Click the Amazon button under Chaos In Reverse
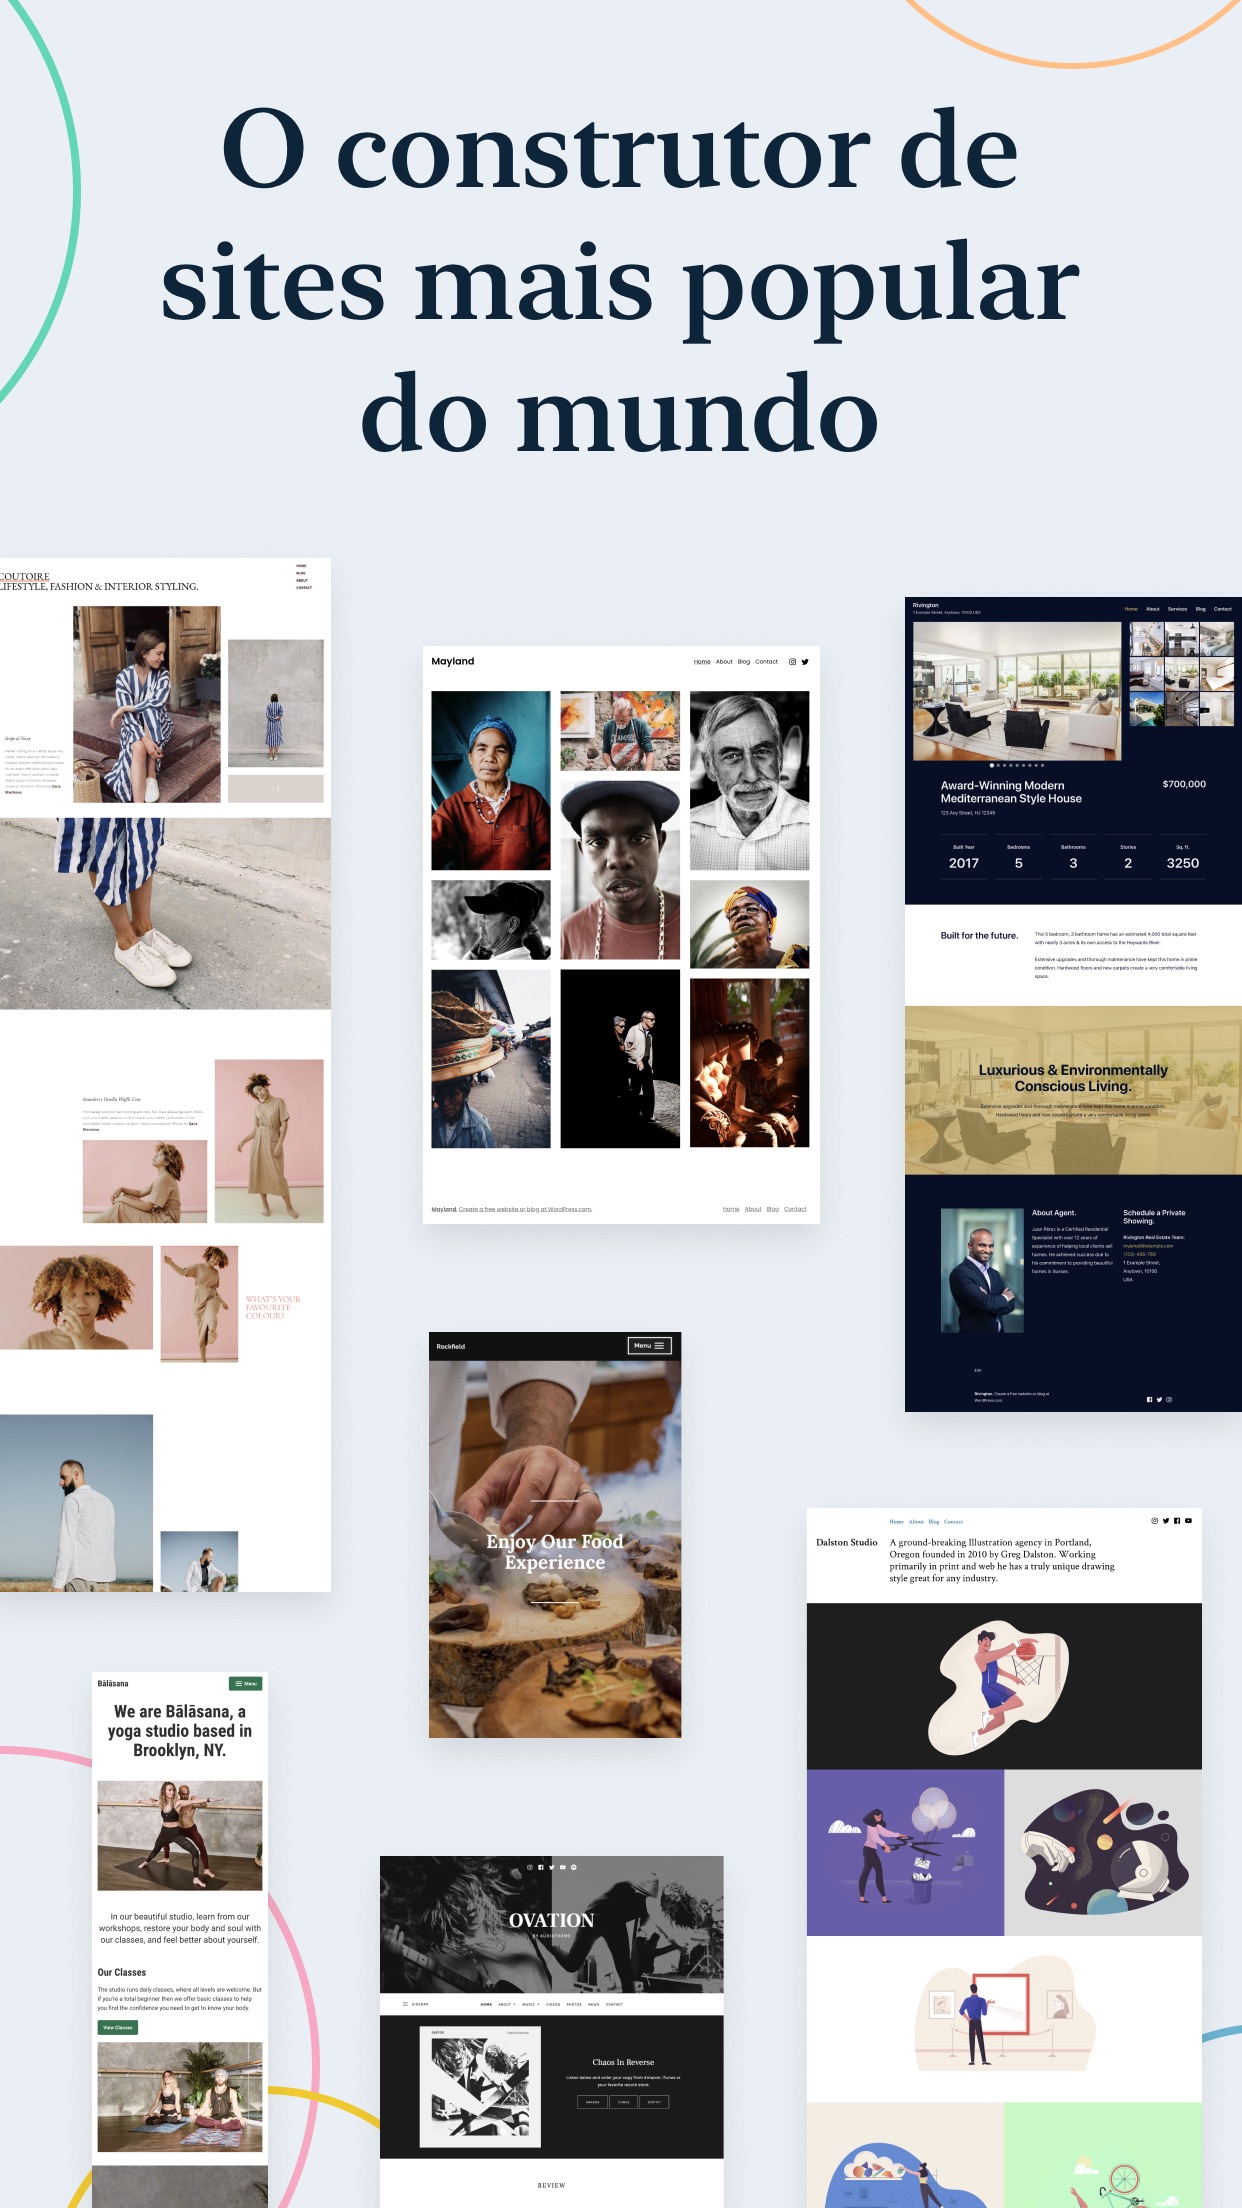Viewport: 1242px width, 2208px height. (x=592, y=2102)
